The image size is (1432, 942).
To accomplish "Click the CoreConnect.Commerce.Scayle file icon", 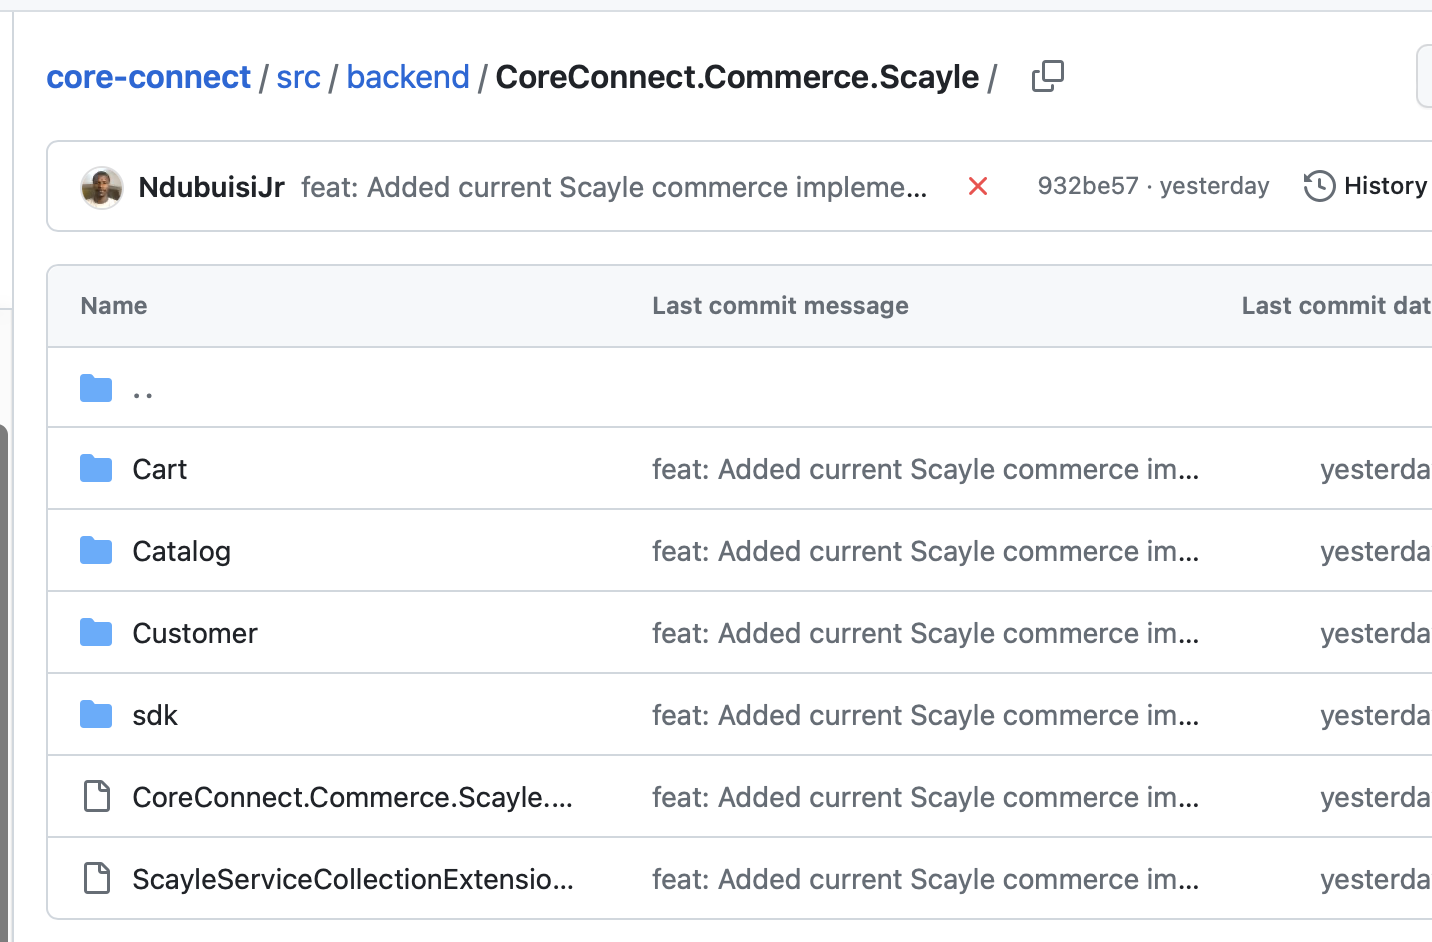I will tap(97, 796).
